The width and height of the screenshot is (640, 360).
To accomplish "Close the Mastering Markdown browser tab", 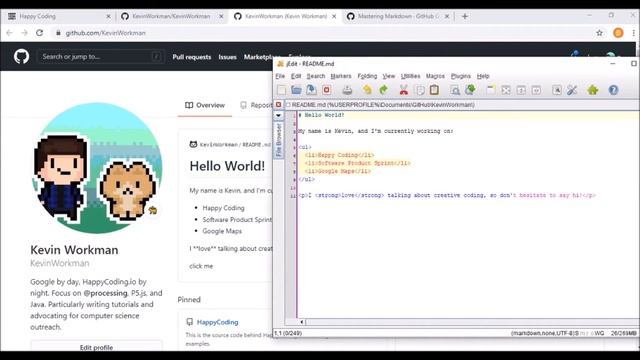I will pos(447,16).
